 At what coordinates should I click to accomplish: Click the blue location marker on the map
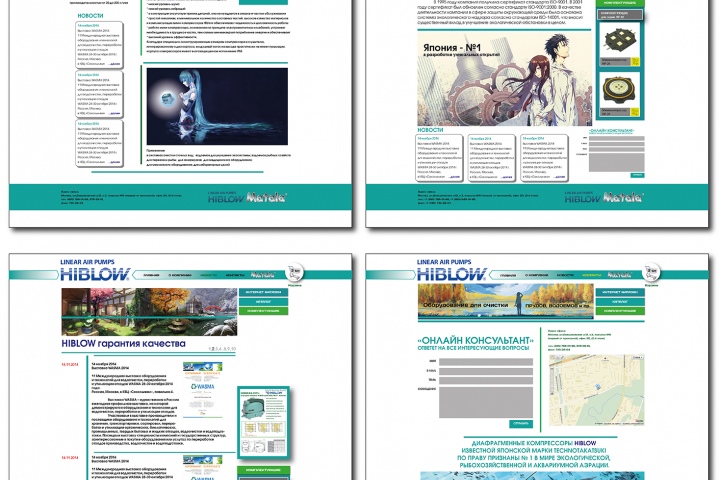(x=597, y=387)
